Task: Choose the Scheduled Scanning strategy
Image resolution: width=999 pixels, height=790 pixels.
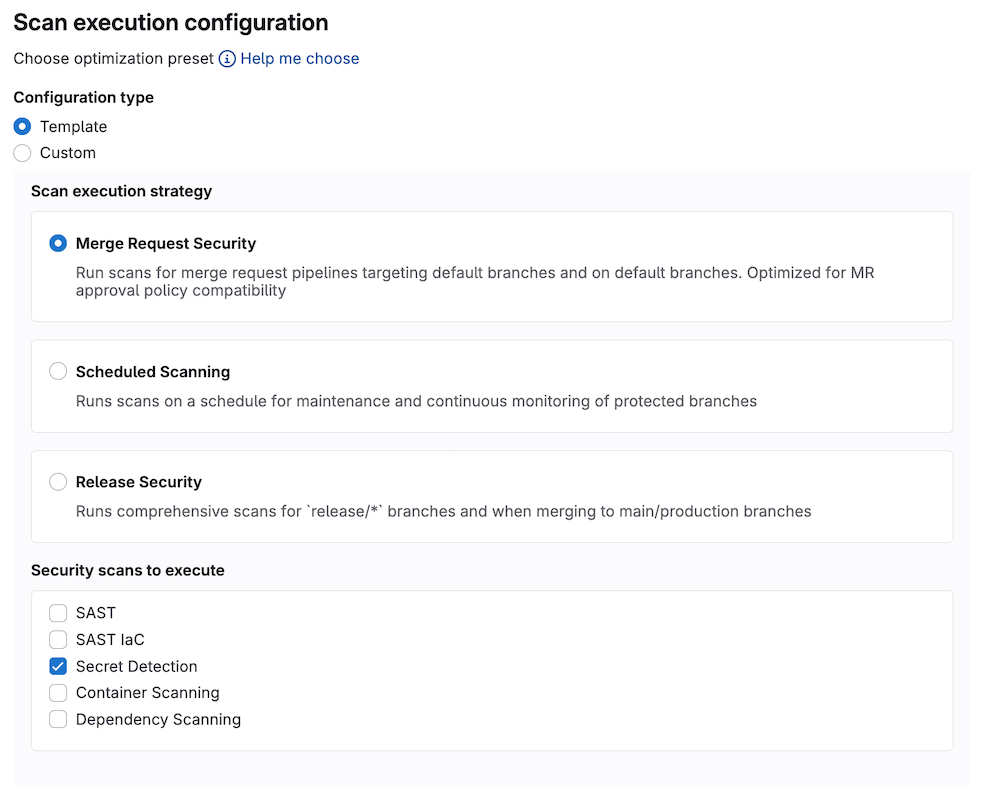Action: [x=57, y=370]
